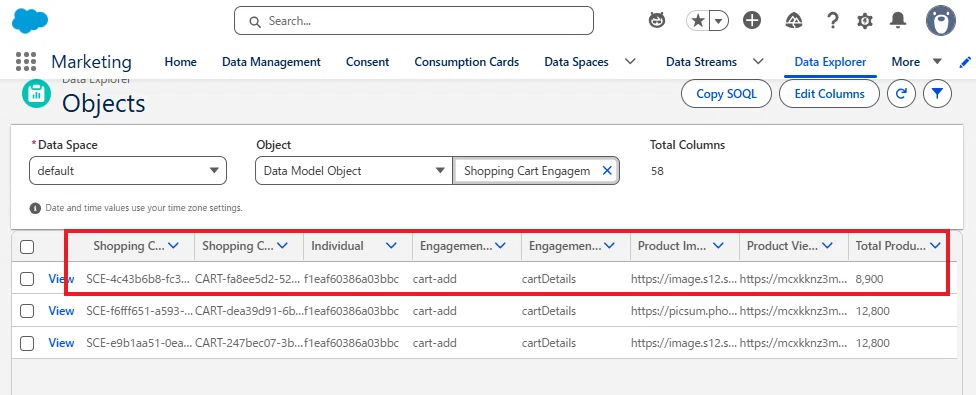The image size is (976, 395).
Task: Open the notifications bell
Action: tap(898, 21)
